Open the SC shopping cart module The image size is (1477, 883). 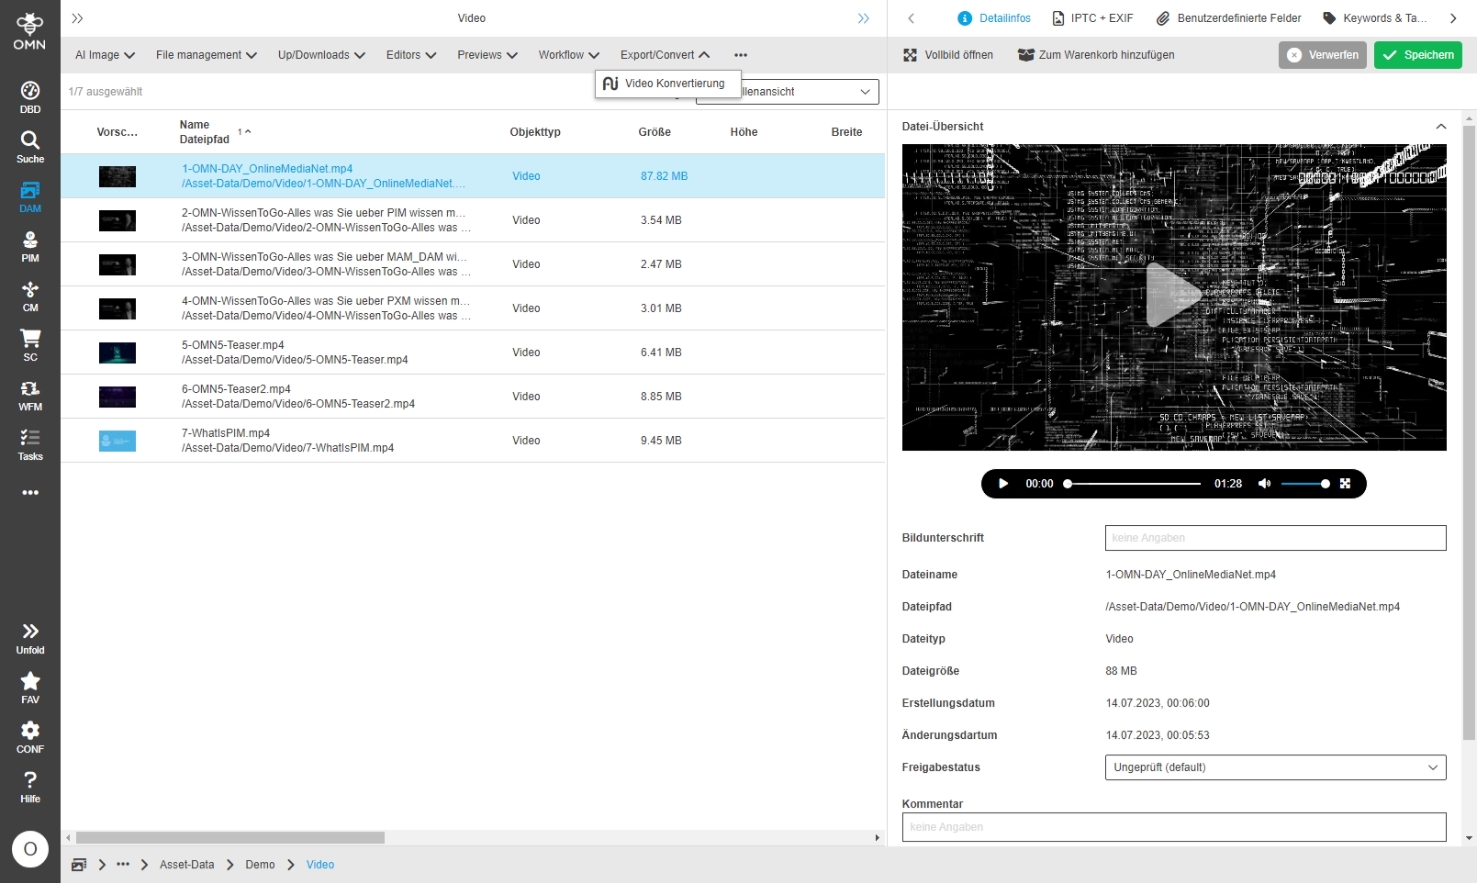(x=30, y=345)
